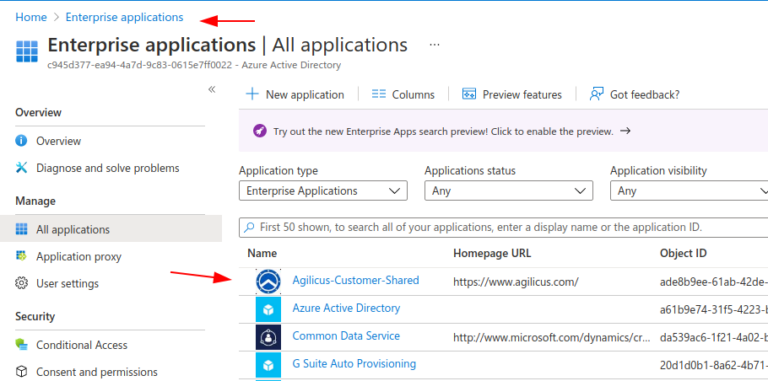Click the search magnifier icon
This screenshot has height=381, width=768.
[x=249, y=227]
